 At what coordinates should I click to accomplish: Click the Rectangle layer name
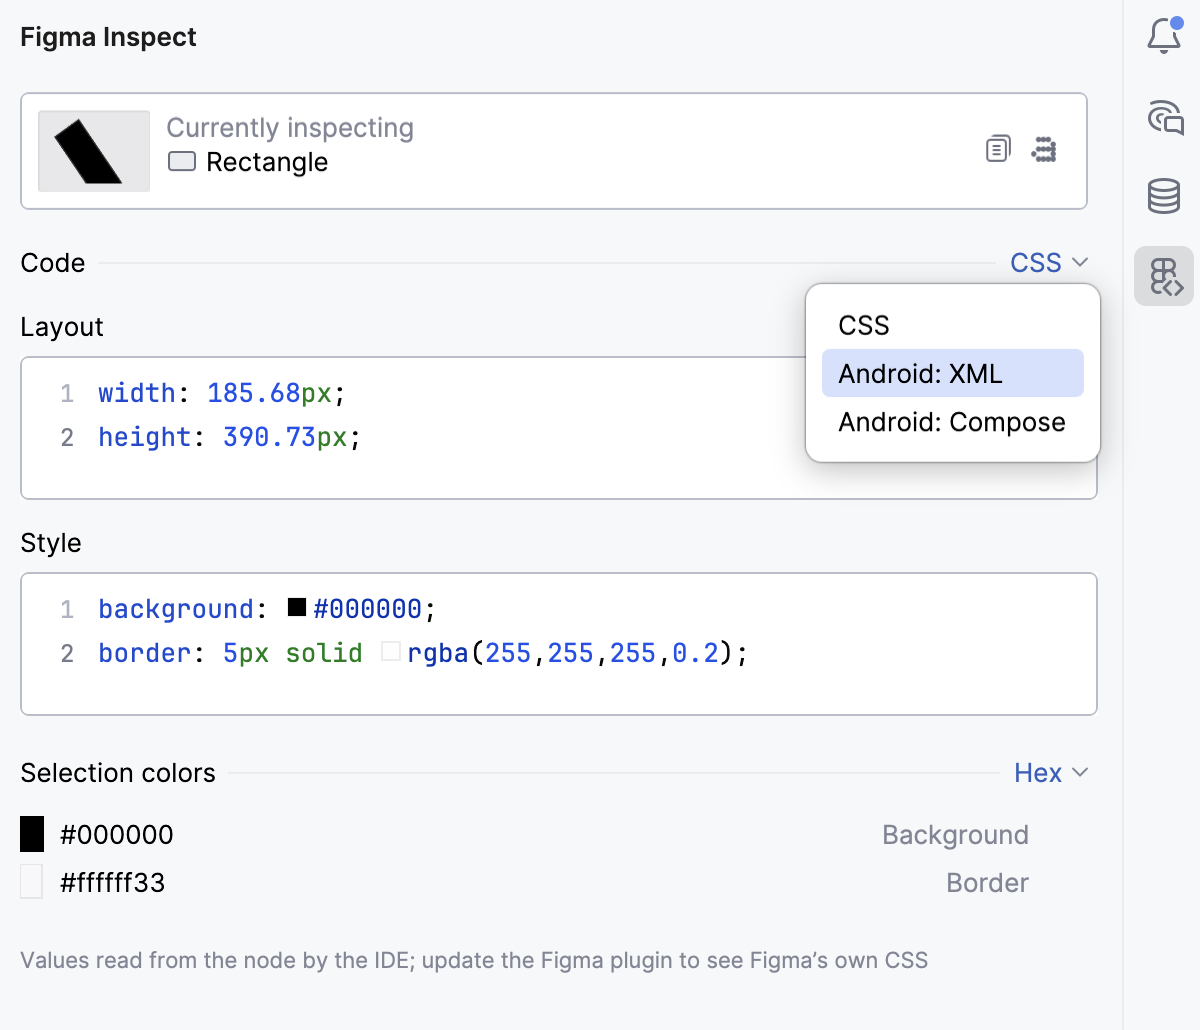[x=267, y=162]
